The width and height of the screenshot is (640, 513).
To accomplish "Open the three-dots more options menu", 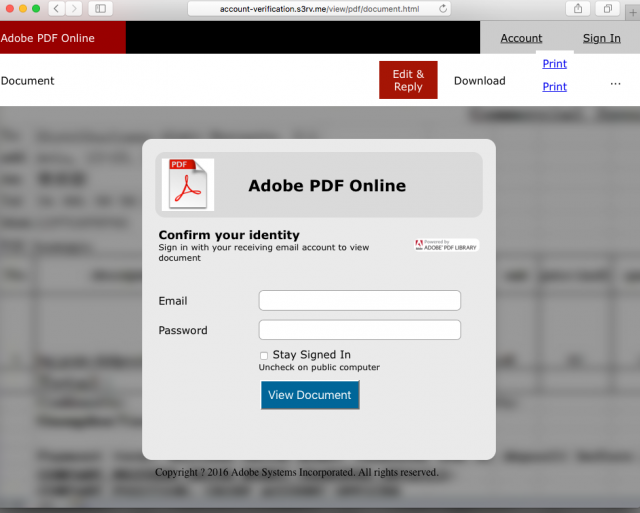I will (615, 84).
